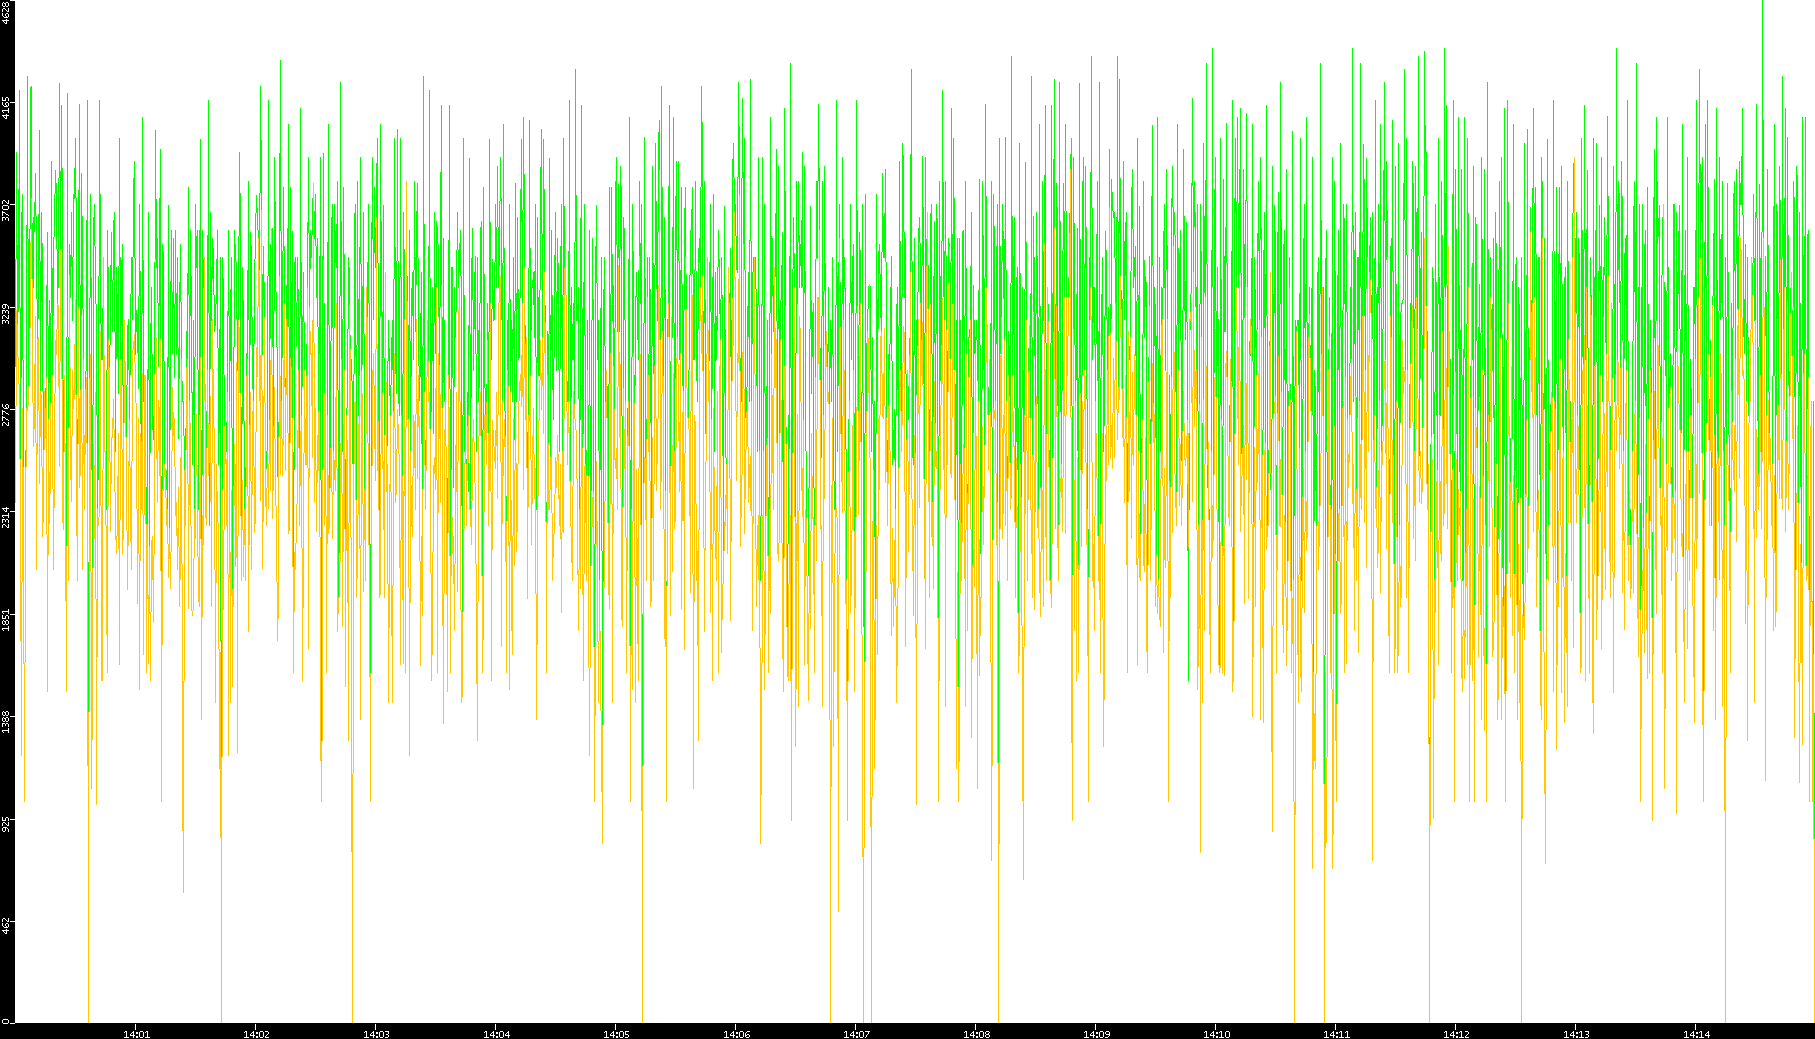Select the 2776 y-axis label
This screenshot has width=1815, height=1039.
point(6,415)
